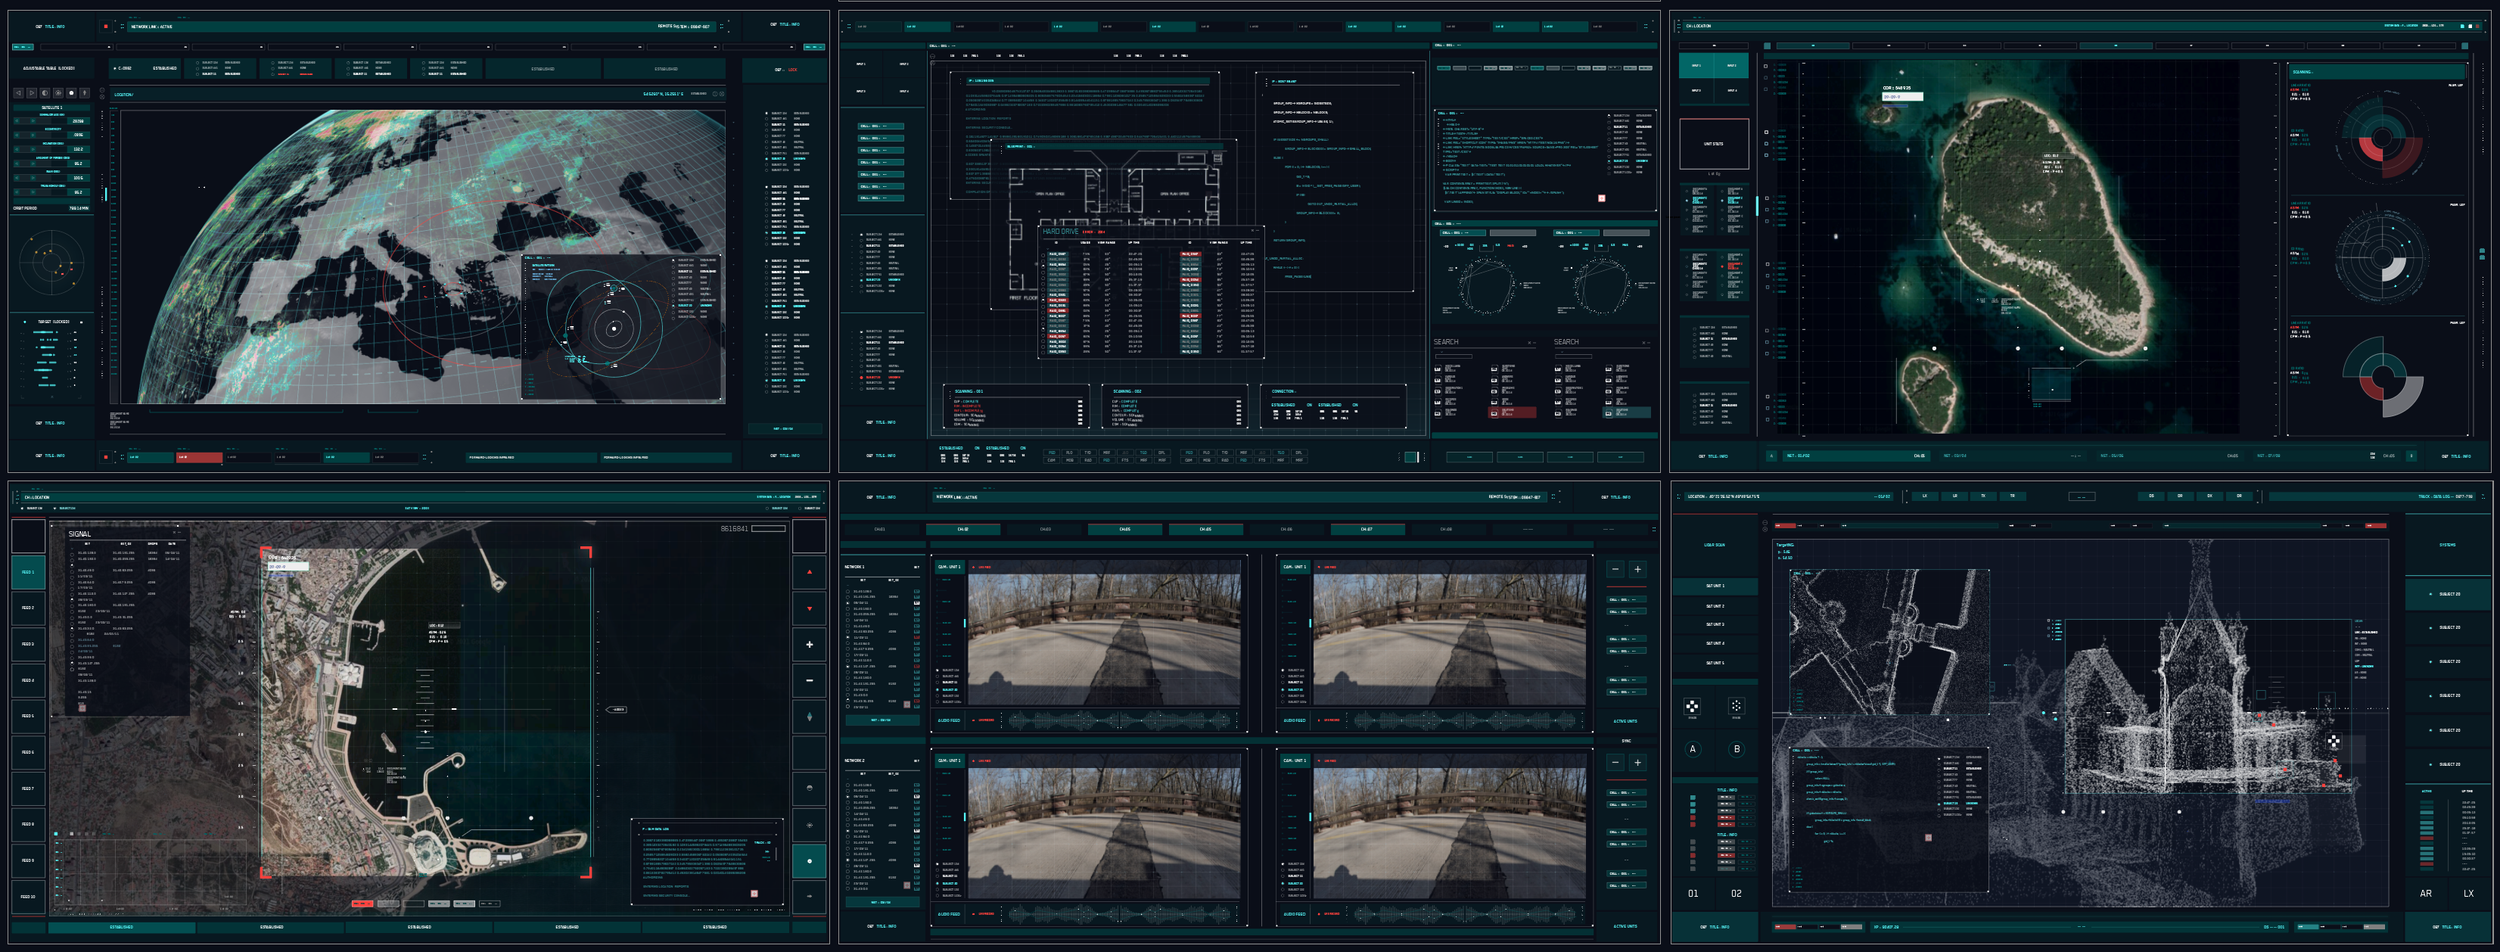Zoom out with coastal map minus icon
This screenshot has width=2500, height=952.
tap(809, 680)
